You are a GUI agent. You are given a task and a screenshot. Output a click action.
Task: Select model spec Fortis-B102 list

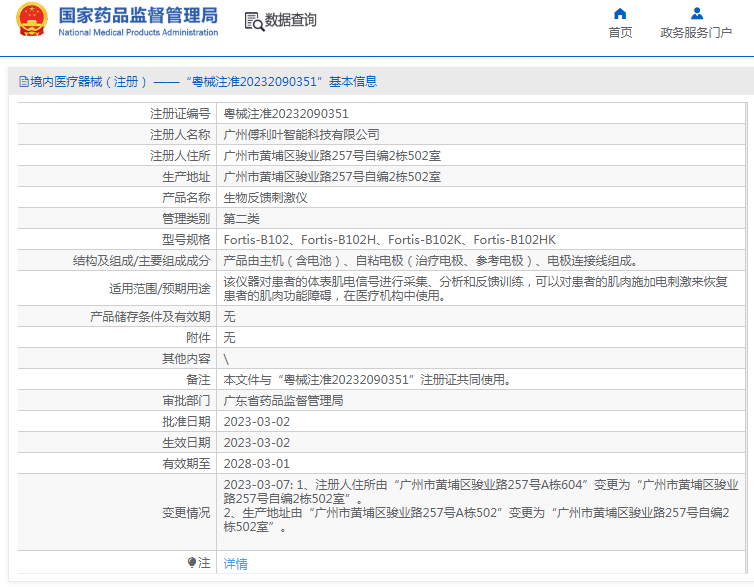point(390,240)
